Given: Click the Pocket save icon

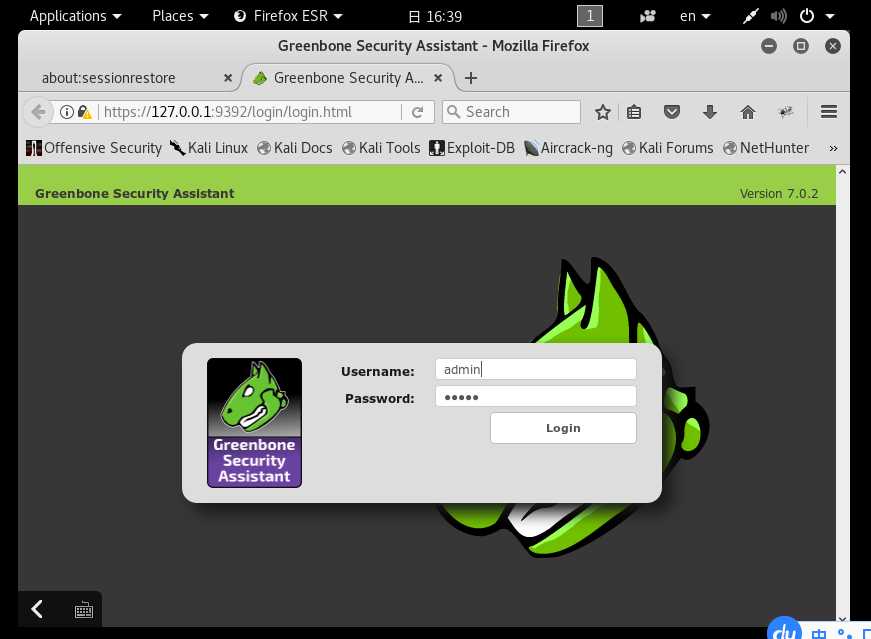Looking at the screenshot, I should click(672, 112).
